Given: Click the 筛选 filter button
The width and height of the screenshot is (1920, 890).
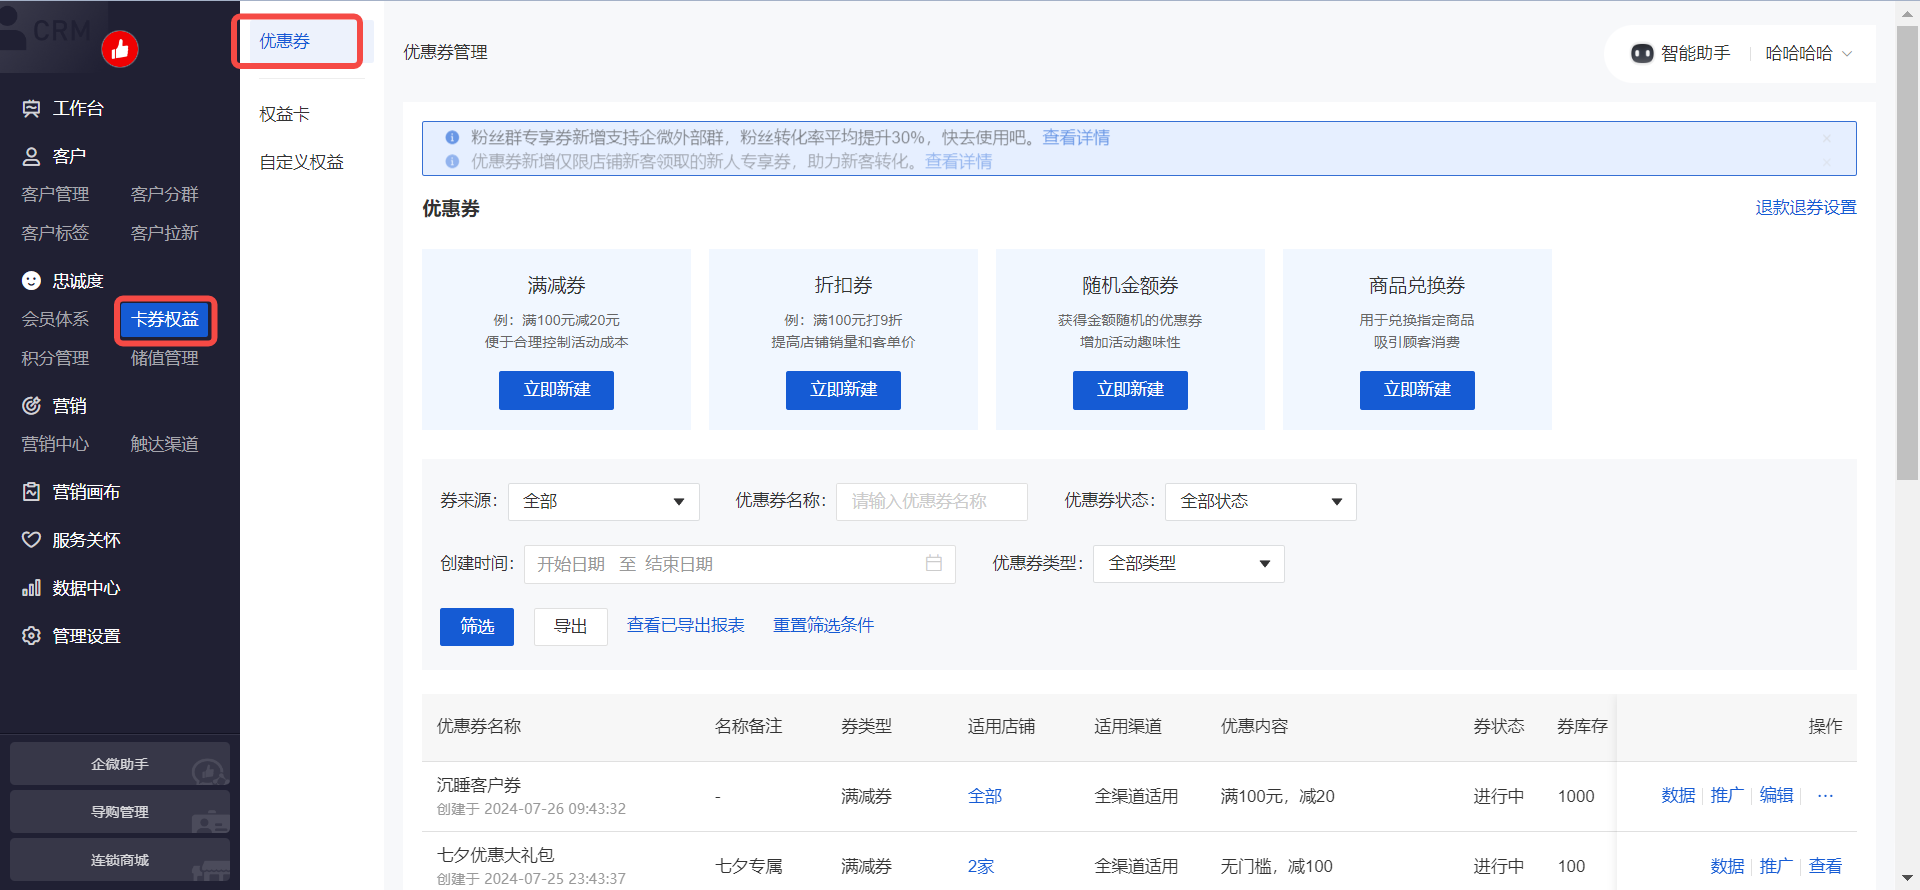Looking at the screenshot, I should coord(477,627).
